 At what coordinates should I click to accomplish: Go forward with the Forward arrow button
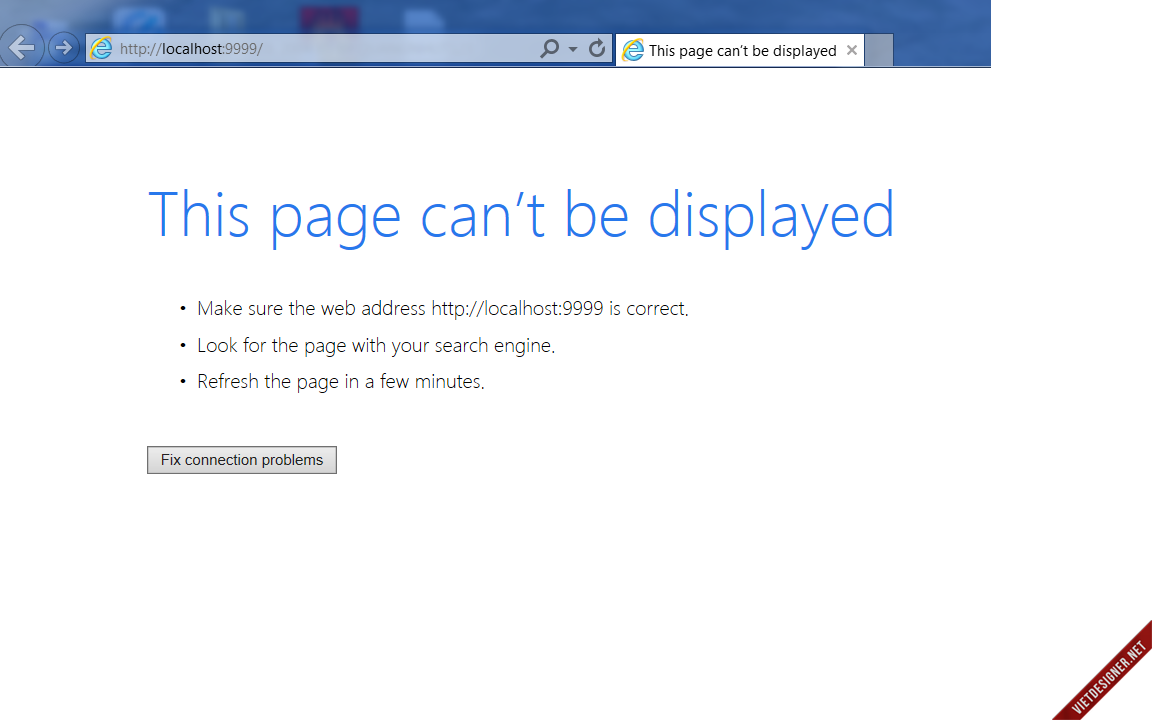64,48
